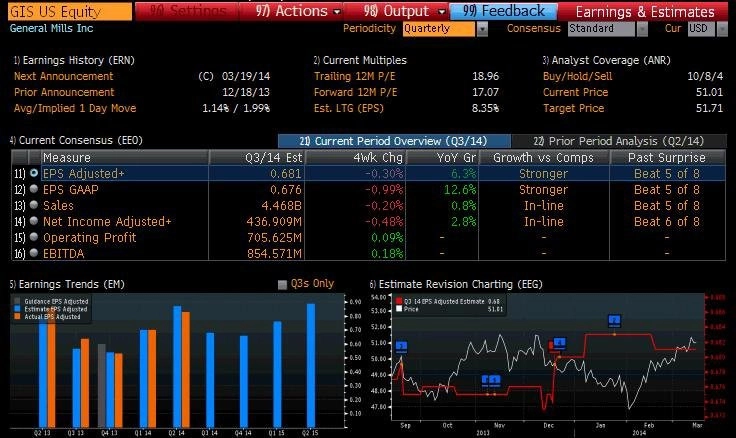The image size is (736, 438).
Task: Click the Operating Profit estimate 705.625M
Action: pyautogui.click(x=274, y=238)
